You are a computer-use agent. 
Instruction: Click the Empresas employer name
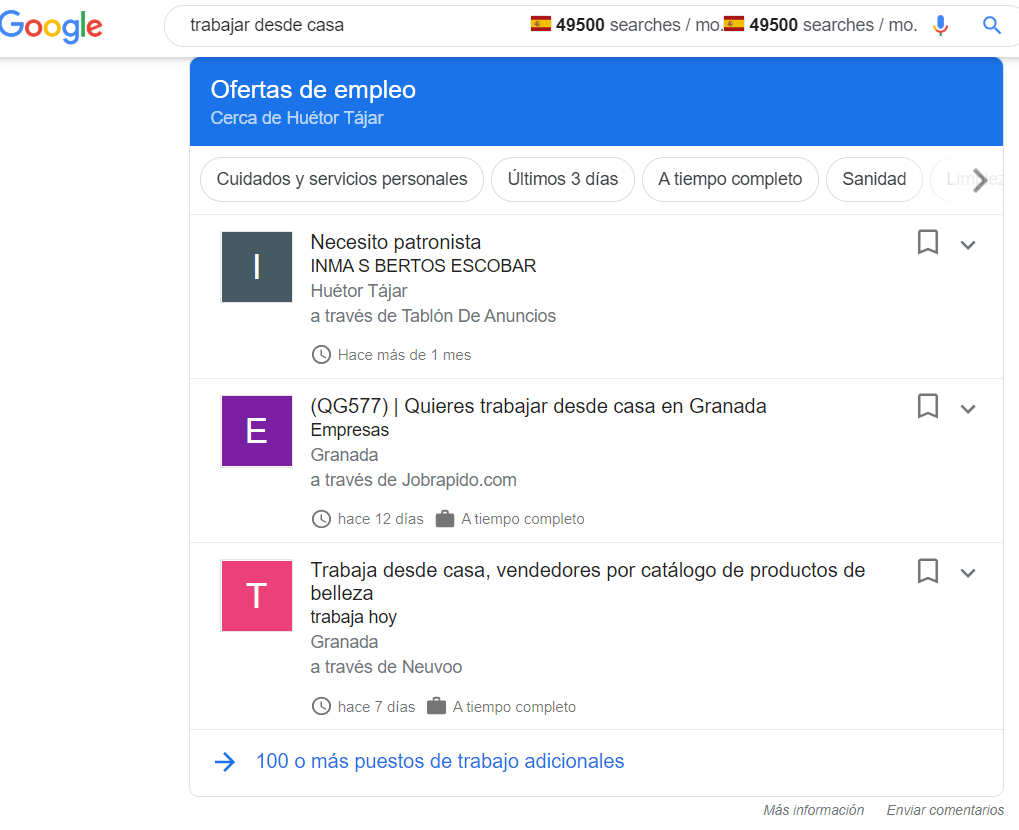(x=350, y=430)
